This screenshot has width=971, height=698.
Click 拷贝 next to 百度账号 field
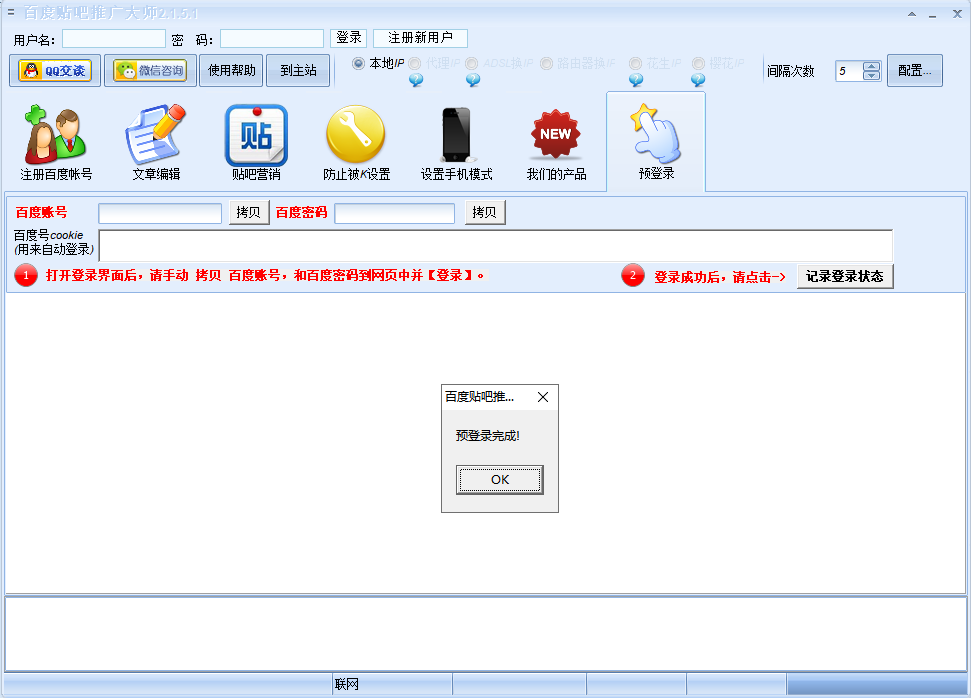click(249, 212)
